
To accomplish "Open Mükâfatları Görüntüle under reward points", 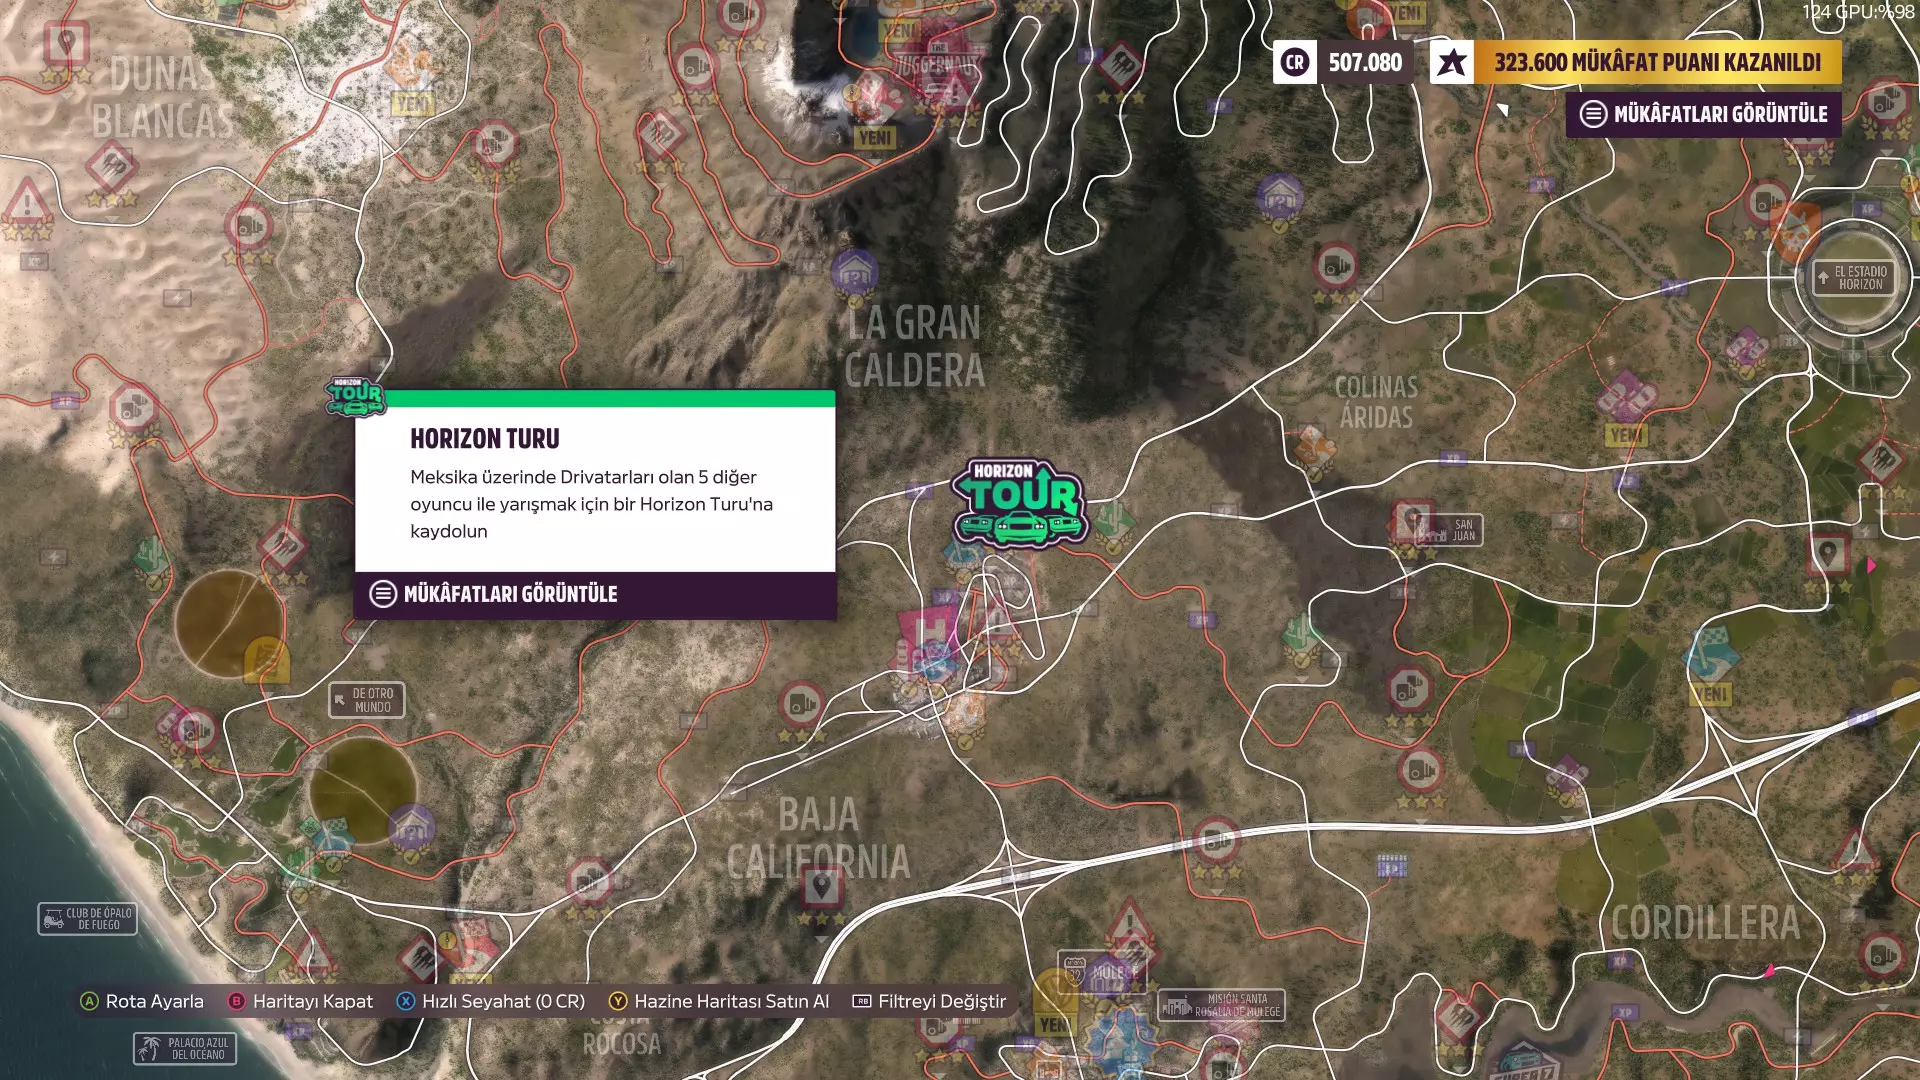I will [x=1703, y=114].
